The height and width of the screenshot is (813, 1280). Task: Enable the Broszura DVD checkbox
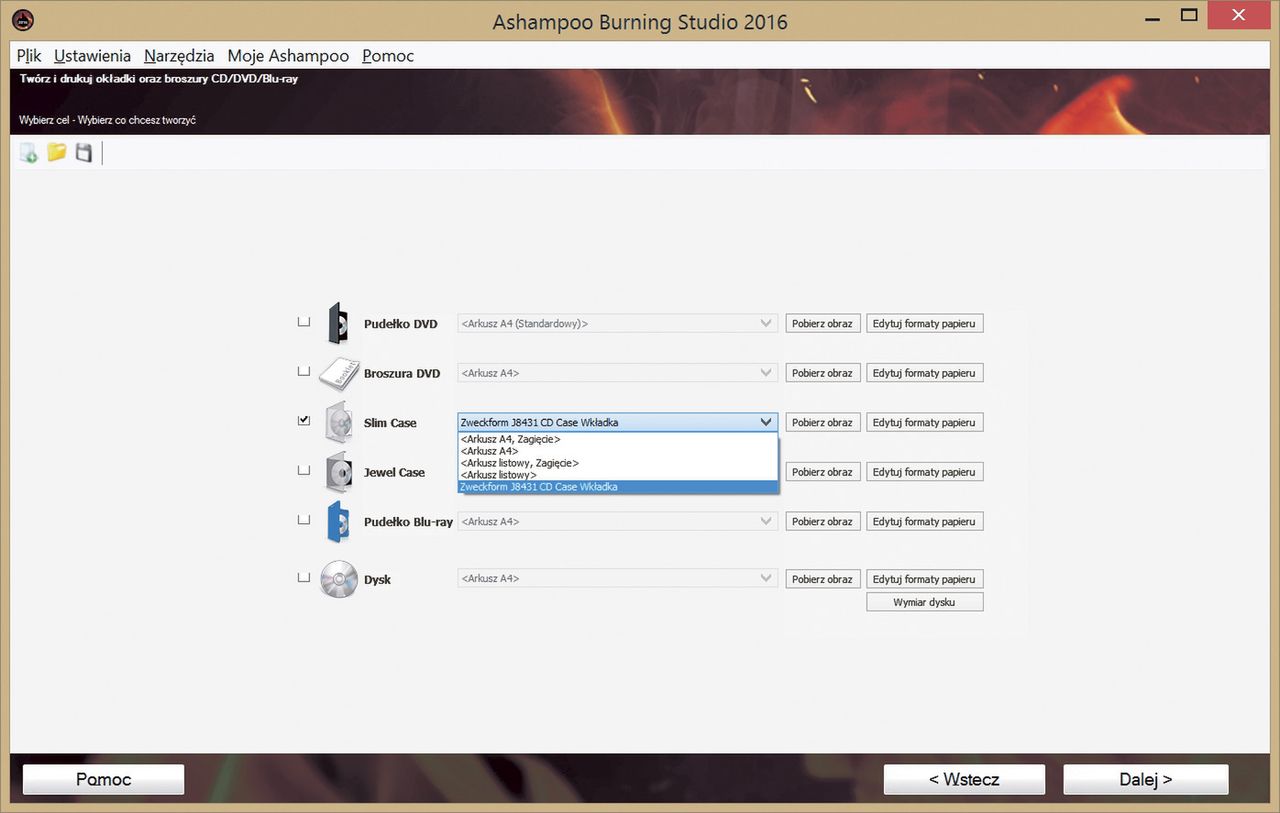pos(304,371)
